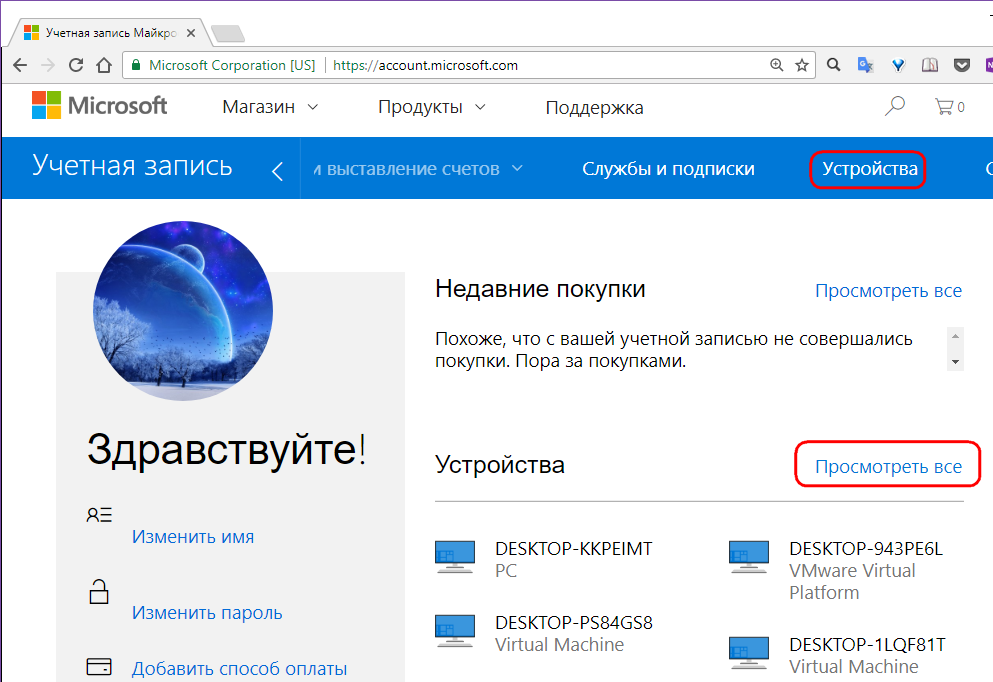Click the padlock icon above Изменить пароль

click(x=99, y=591)
